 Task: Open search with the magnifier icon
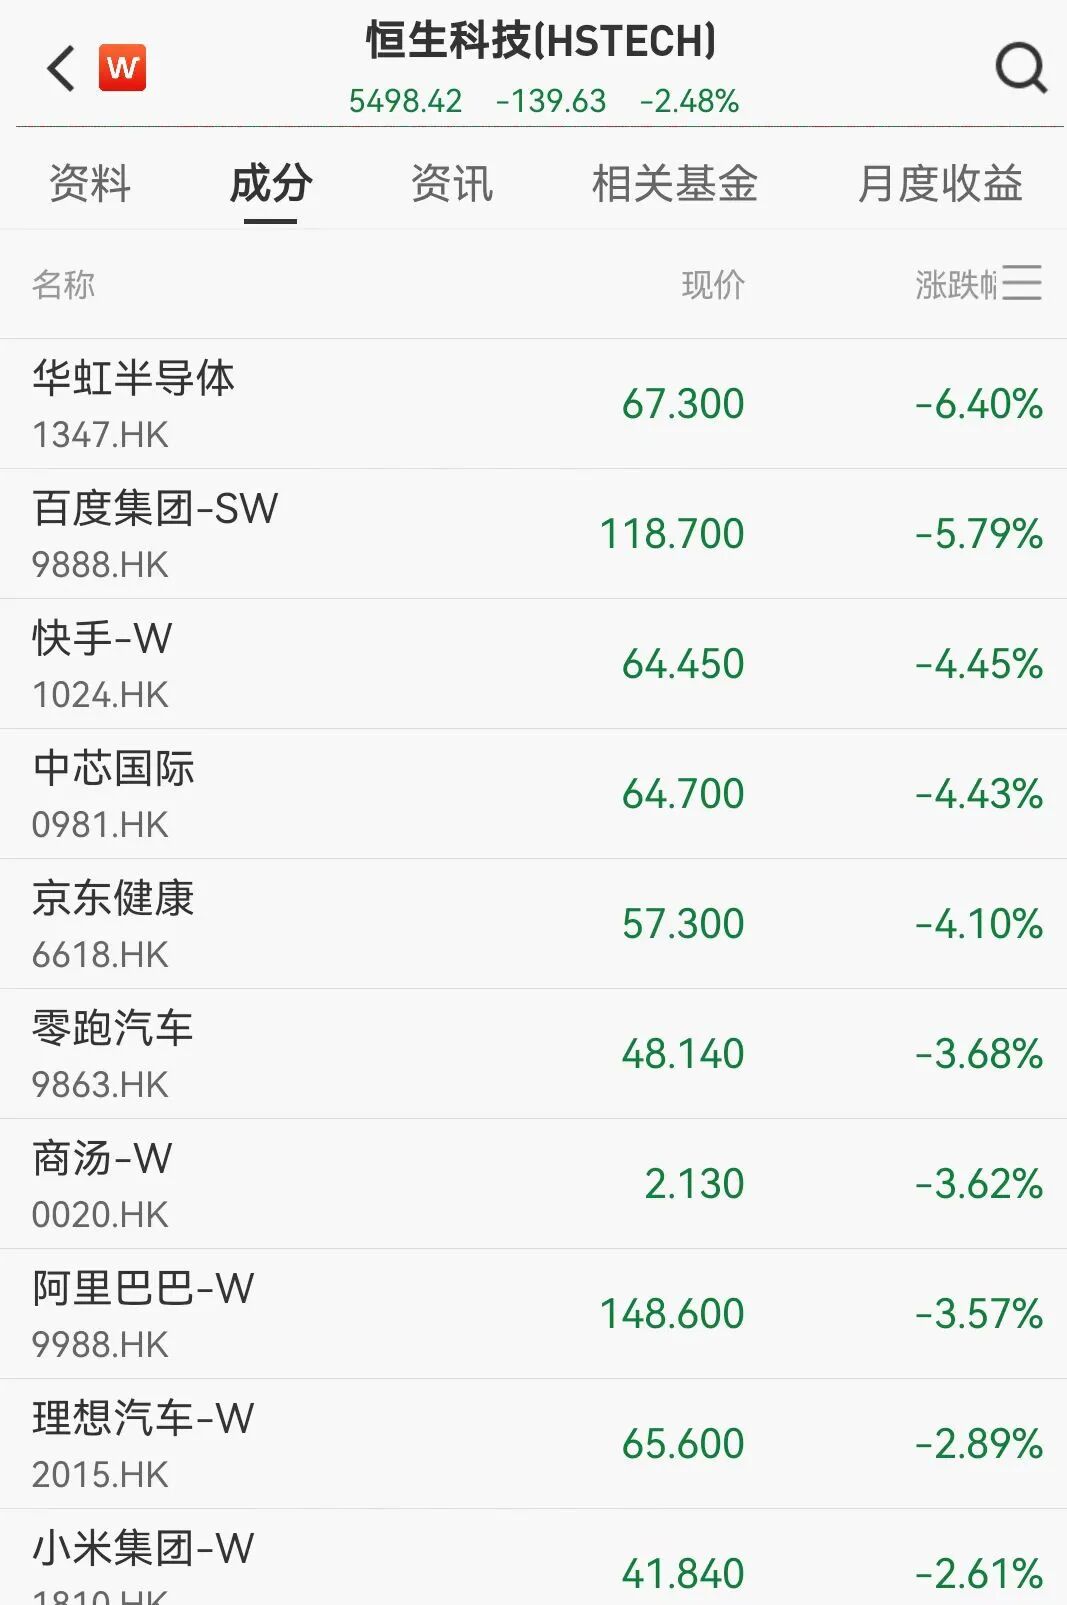coord(1020,68)
